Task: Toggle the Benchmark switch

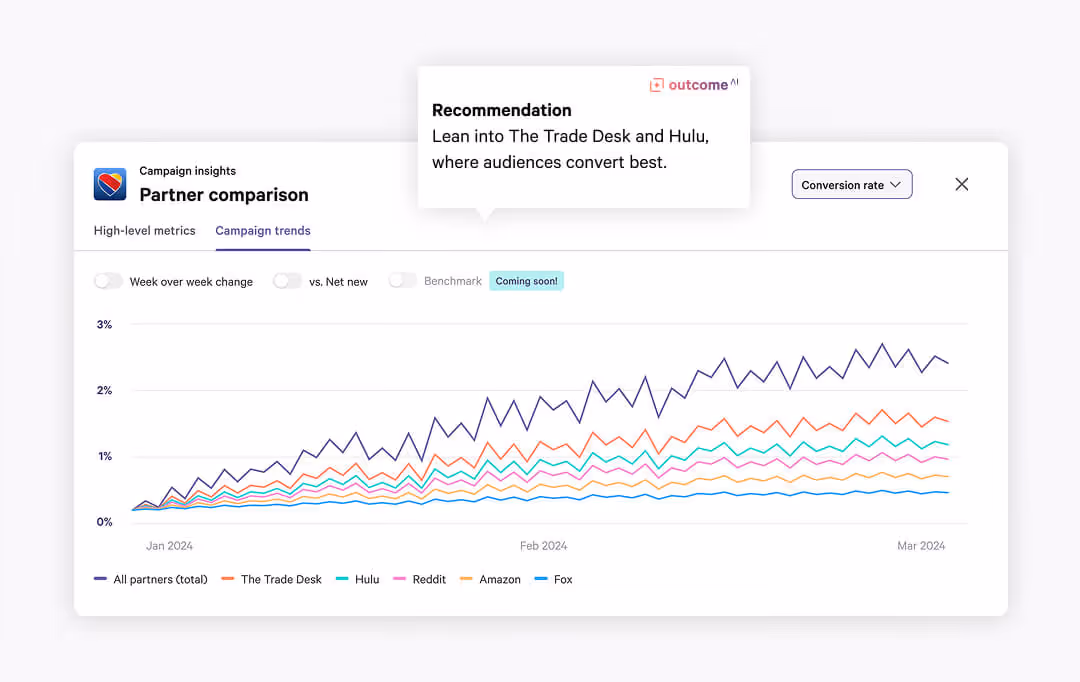Action: click(403, 281)
